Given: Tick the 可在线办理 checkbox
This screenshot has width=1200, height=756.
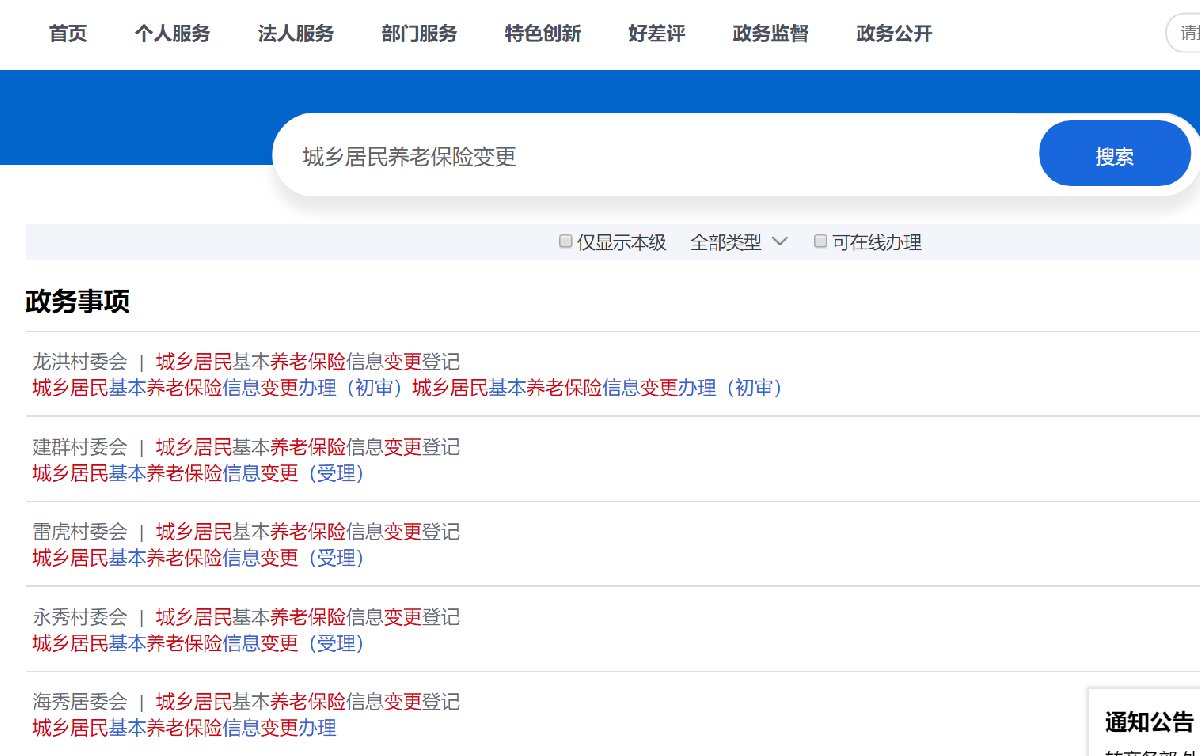Looking at the screenshot, I should coord(821,242).
